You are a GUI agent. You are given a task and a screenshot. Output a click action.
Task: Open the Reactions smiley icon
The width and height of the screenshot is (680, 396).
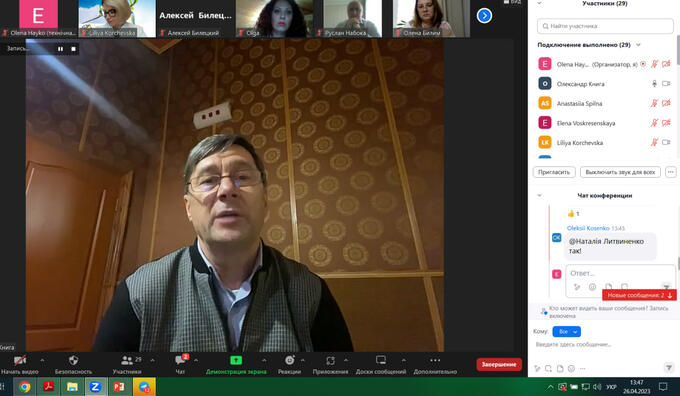point(290,360)
